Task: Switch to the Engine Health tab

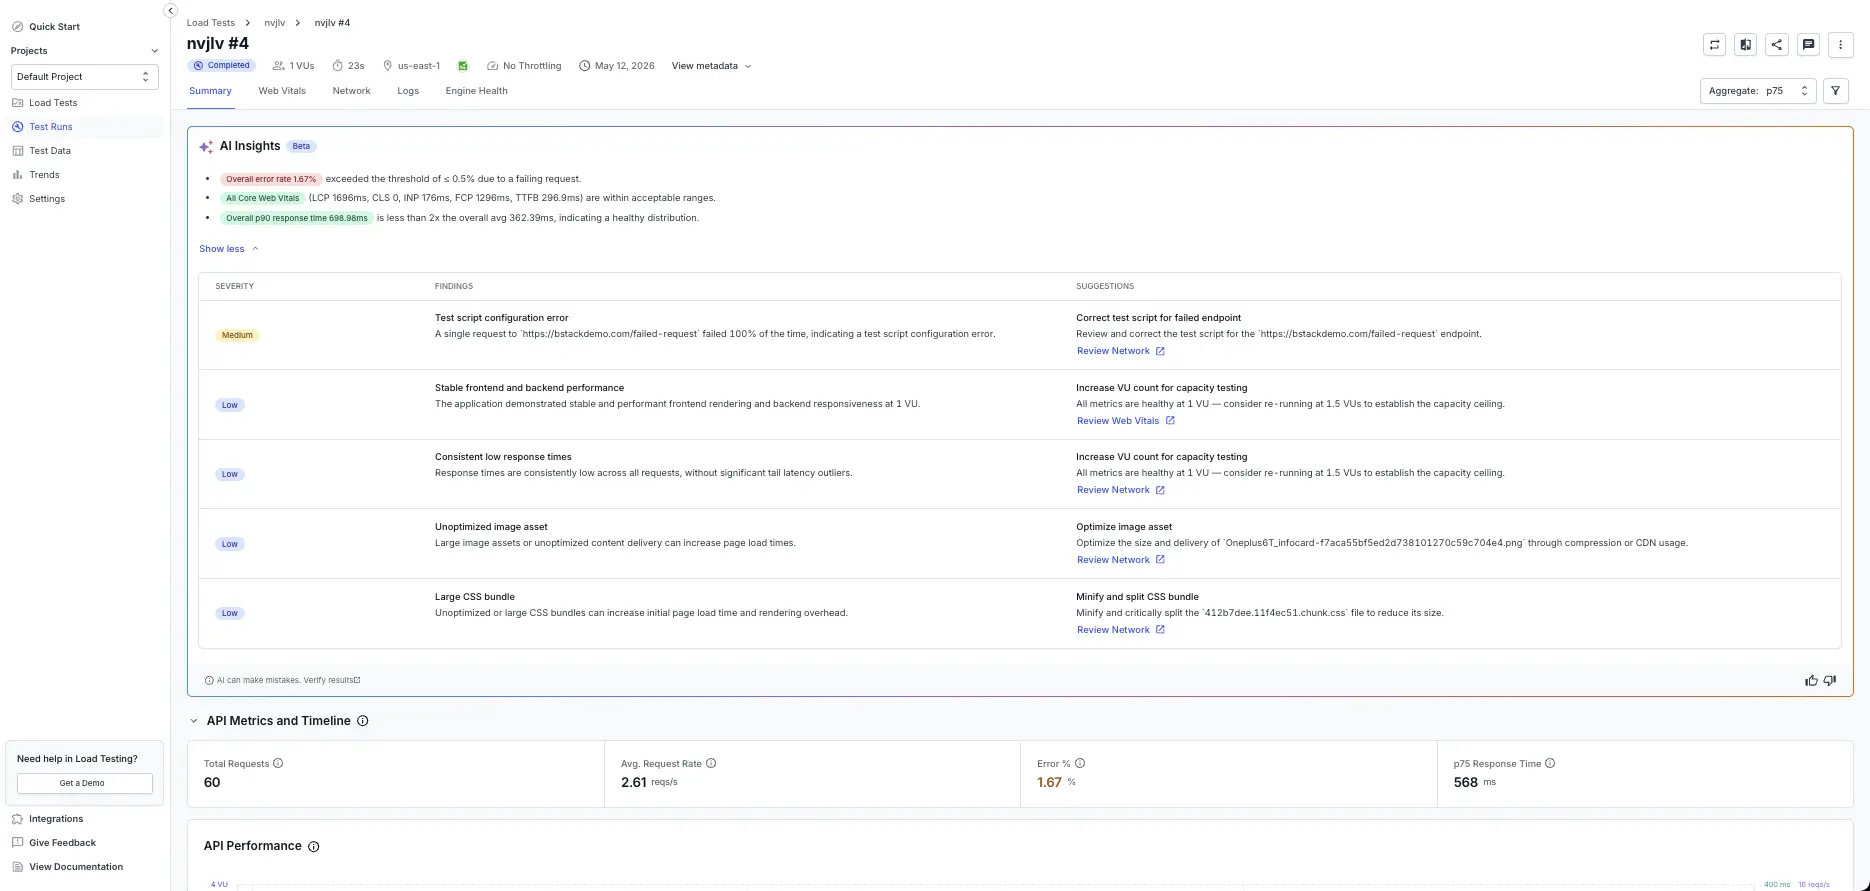Action: 476,91
